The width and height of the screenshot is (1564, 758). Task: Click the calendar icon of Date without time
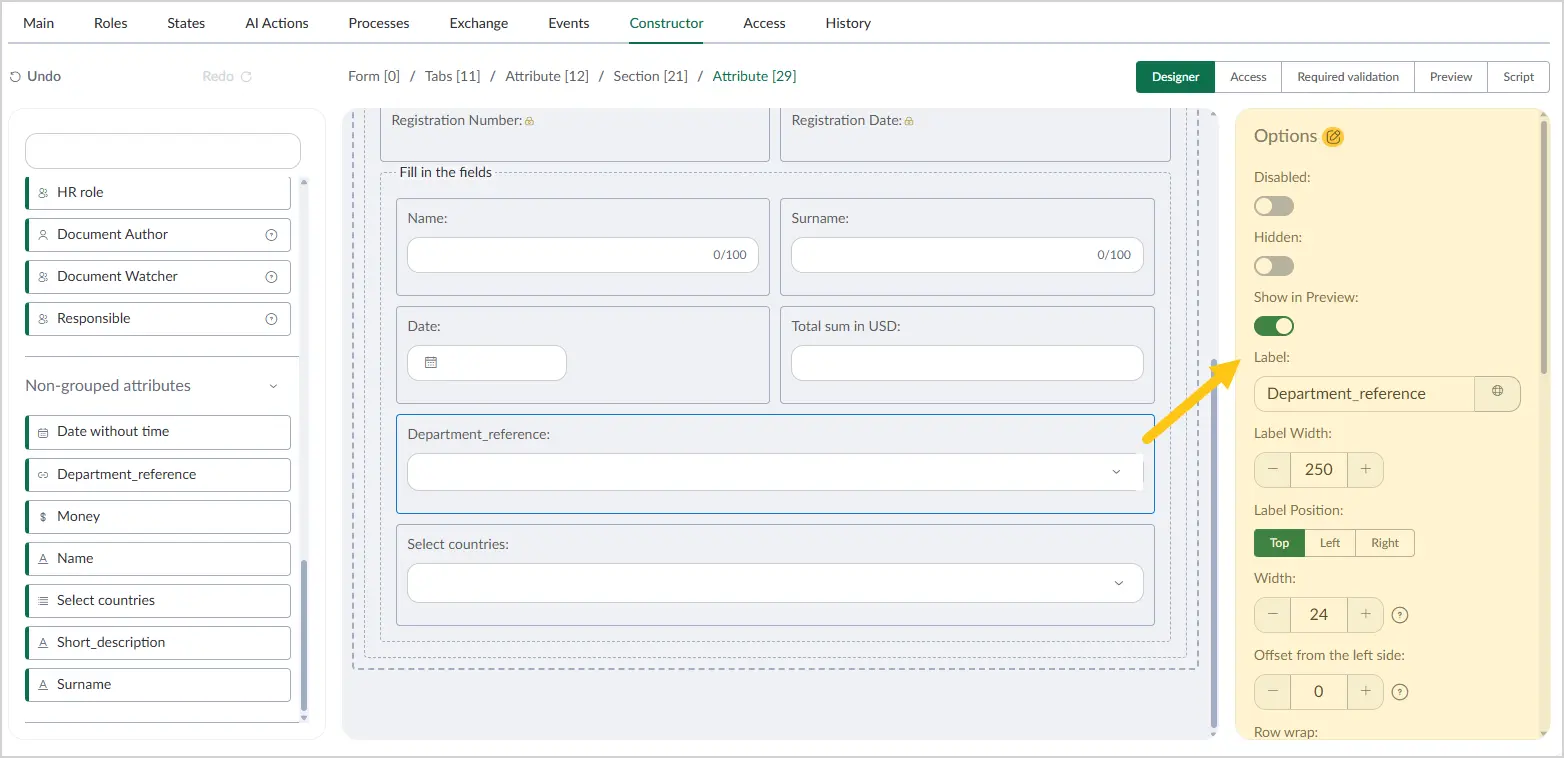pos(43,432)
